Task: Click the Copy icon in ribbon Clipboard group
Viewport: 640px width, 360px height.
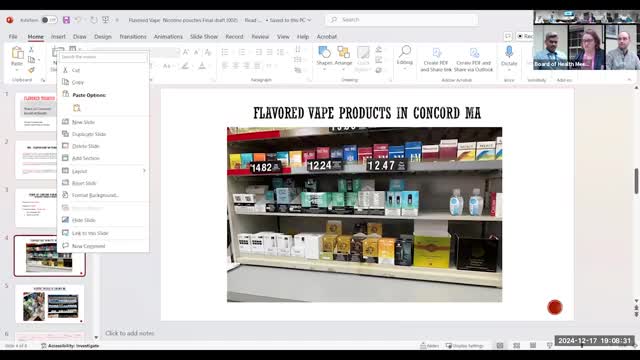Action: coord(31,60)
